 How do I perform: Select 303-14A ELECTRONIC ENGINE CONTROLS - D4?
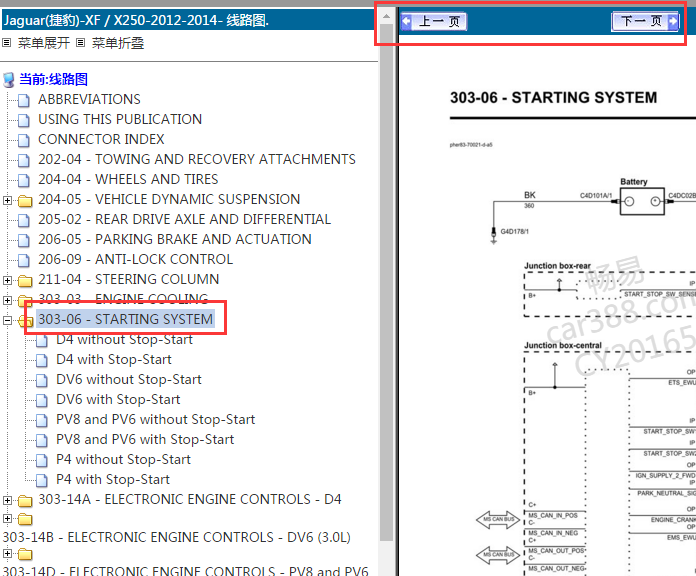tap(190, 499)
